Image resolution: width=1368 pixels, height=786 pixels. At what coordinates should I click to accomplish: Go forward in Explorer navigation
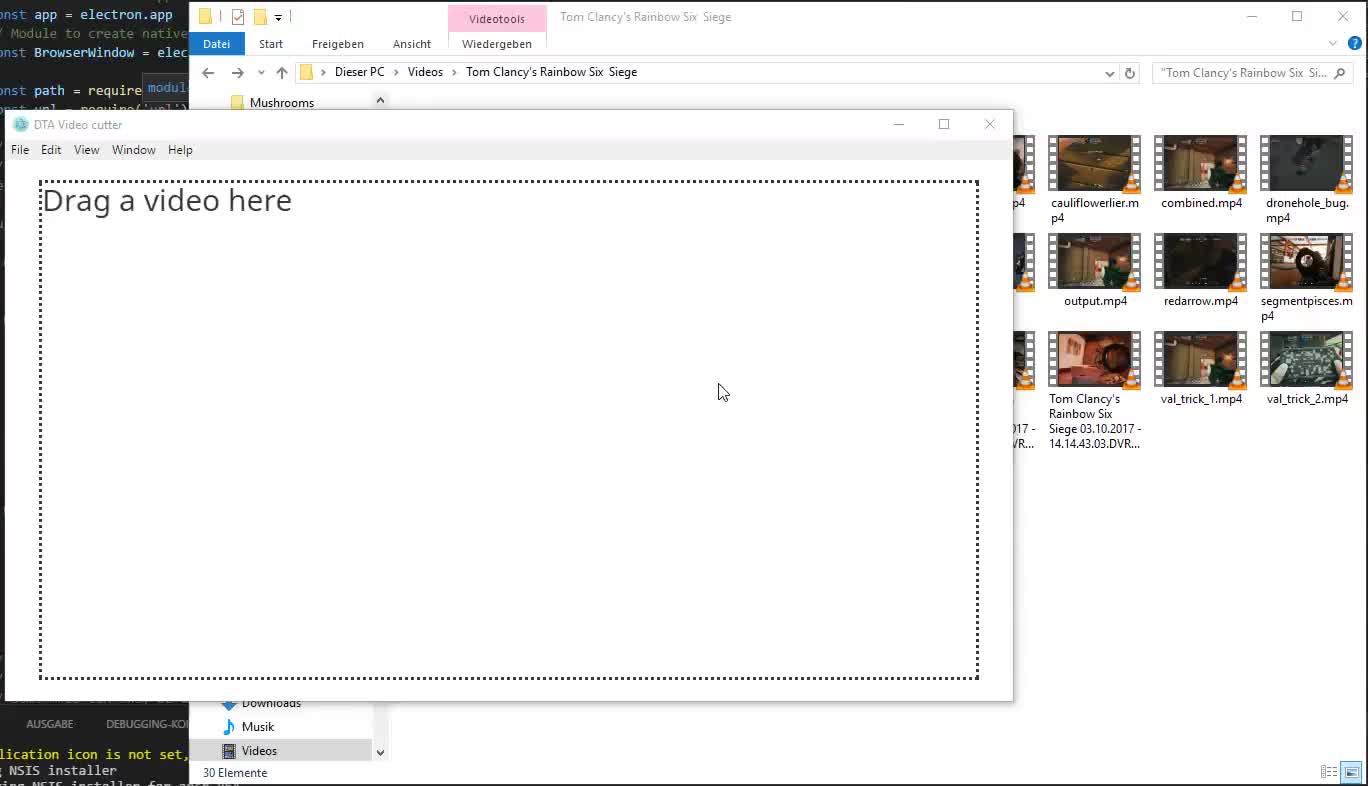click(x=237, y=73)
